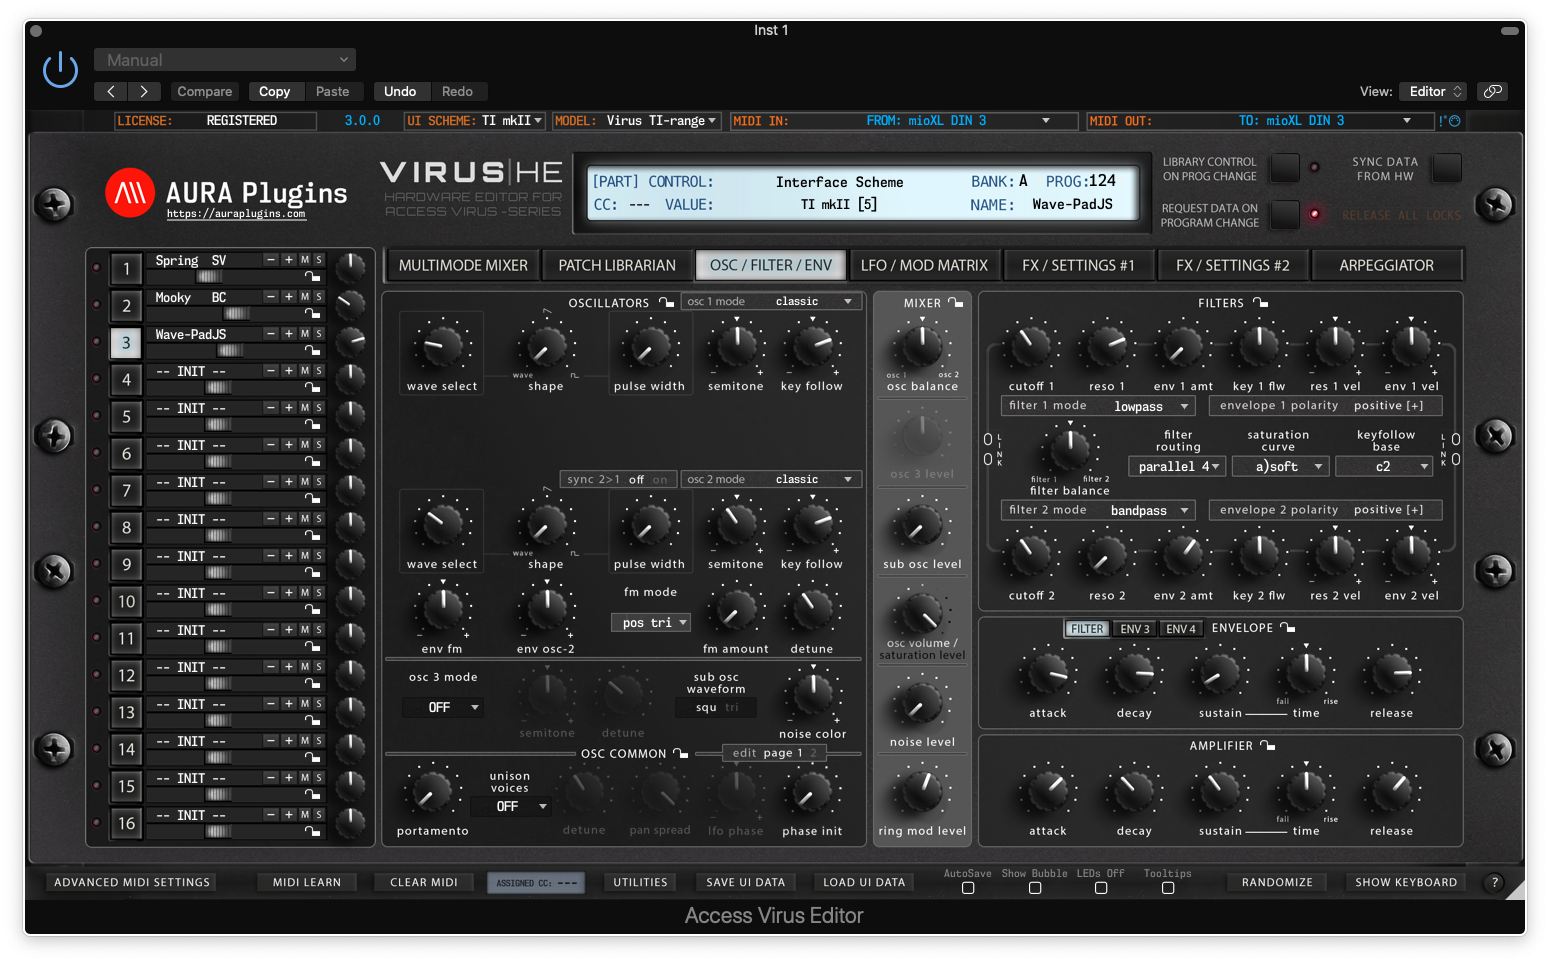The height and width of the screenshot is (963, 1550).
Task: Toggle Request Data on Program Change switch
Action: coord(1285,215)
